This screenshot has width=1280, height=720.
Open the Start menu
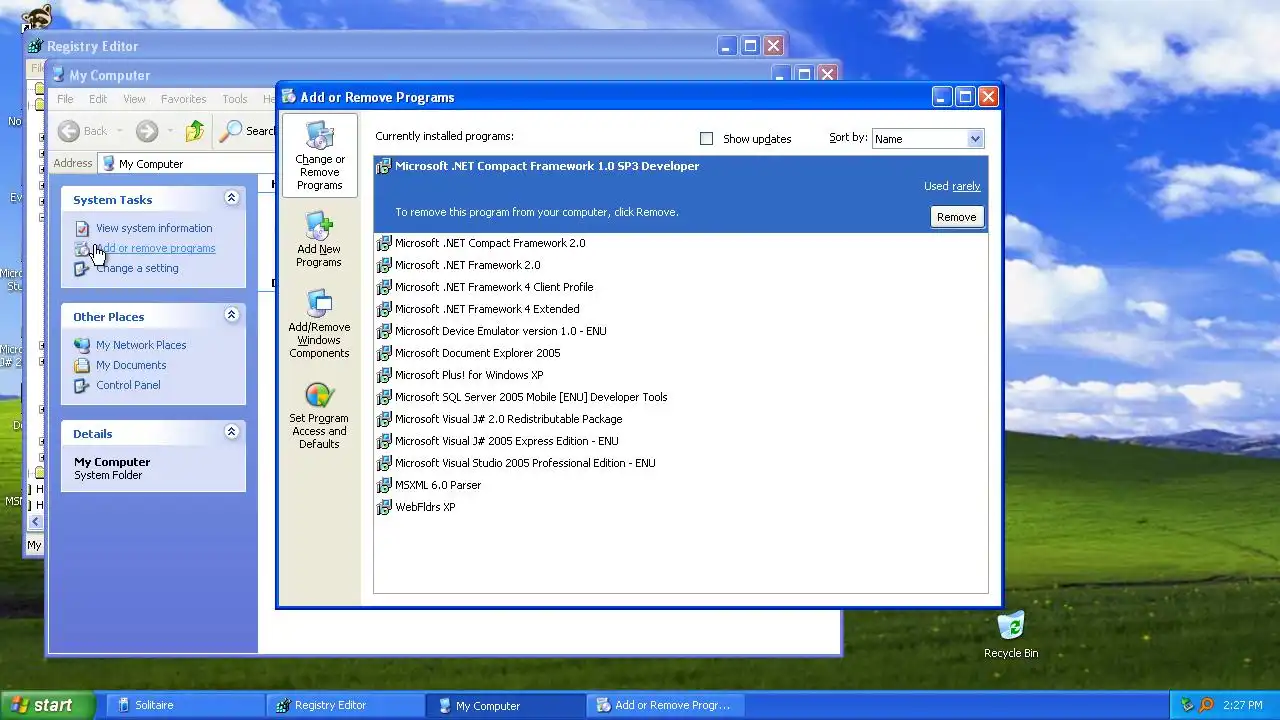click(47, 705)
